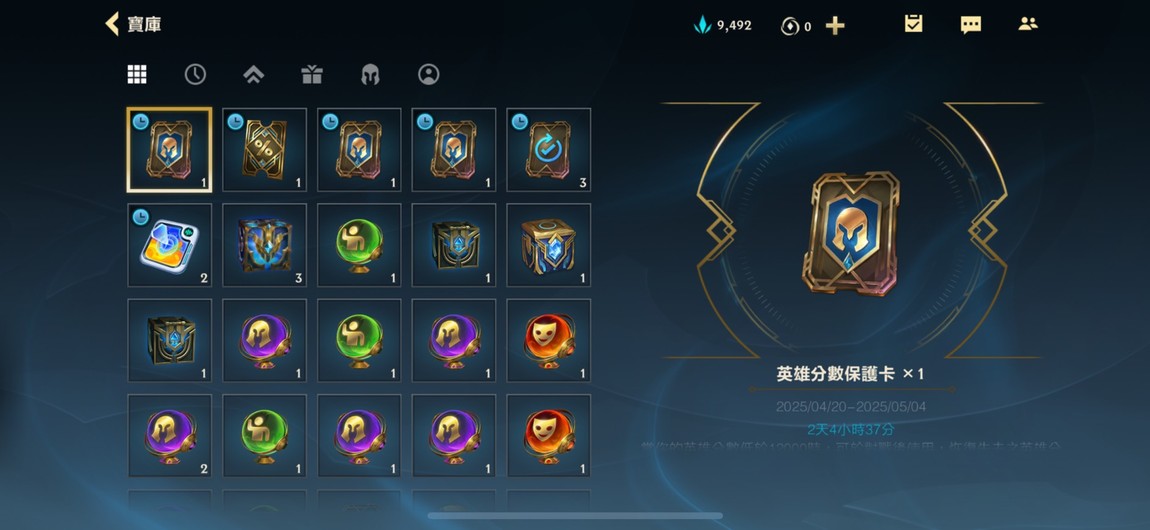Add currency with the plus button

pos(835,26)
